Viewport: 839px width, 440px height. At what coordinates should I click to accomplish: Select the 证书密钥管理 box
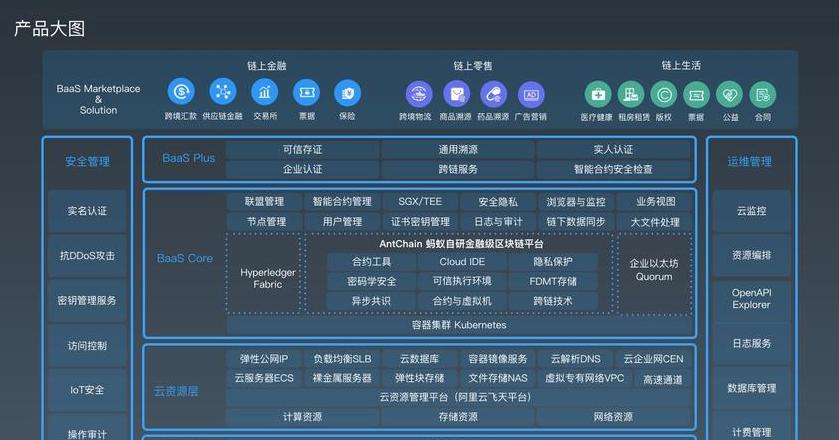[x=420, y=221]
